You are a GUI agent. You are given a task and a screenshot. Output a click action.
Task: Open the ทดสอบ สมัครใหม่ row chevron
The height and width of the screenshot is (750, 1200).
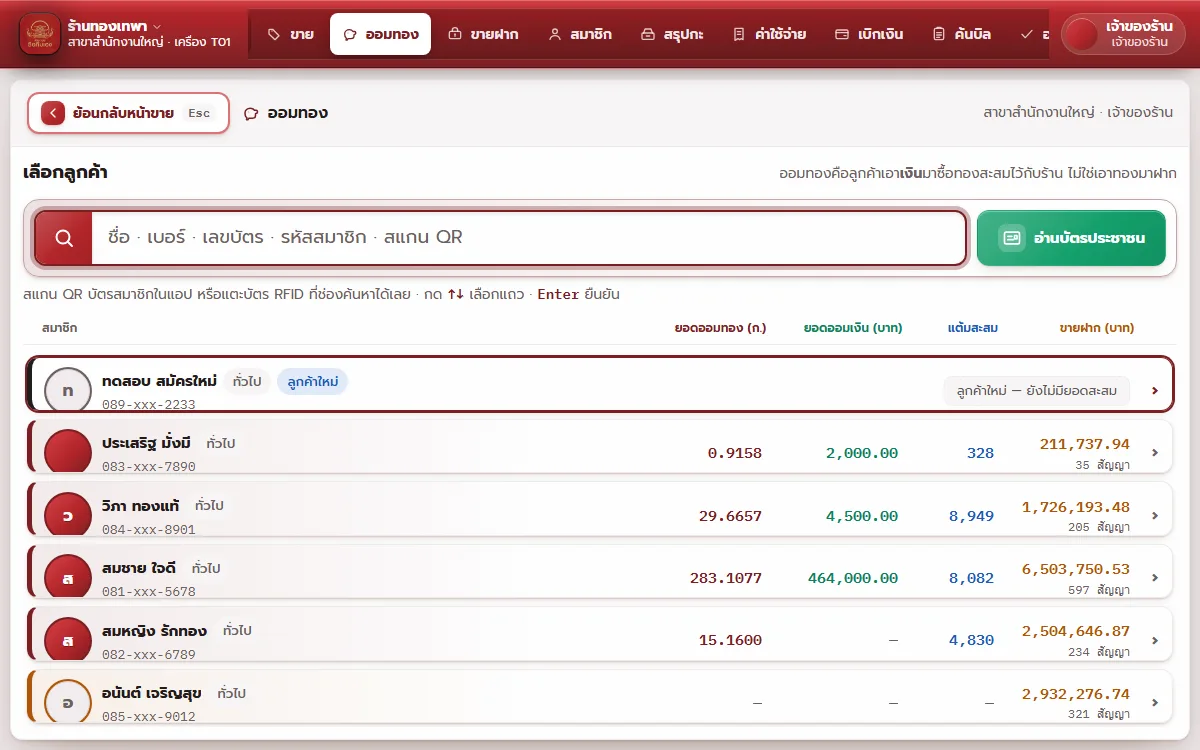[x=1155, y=391]
